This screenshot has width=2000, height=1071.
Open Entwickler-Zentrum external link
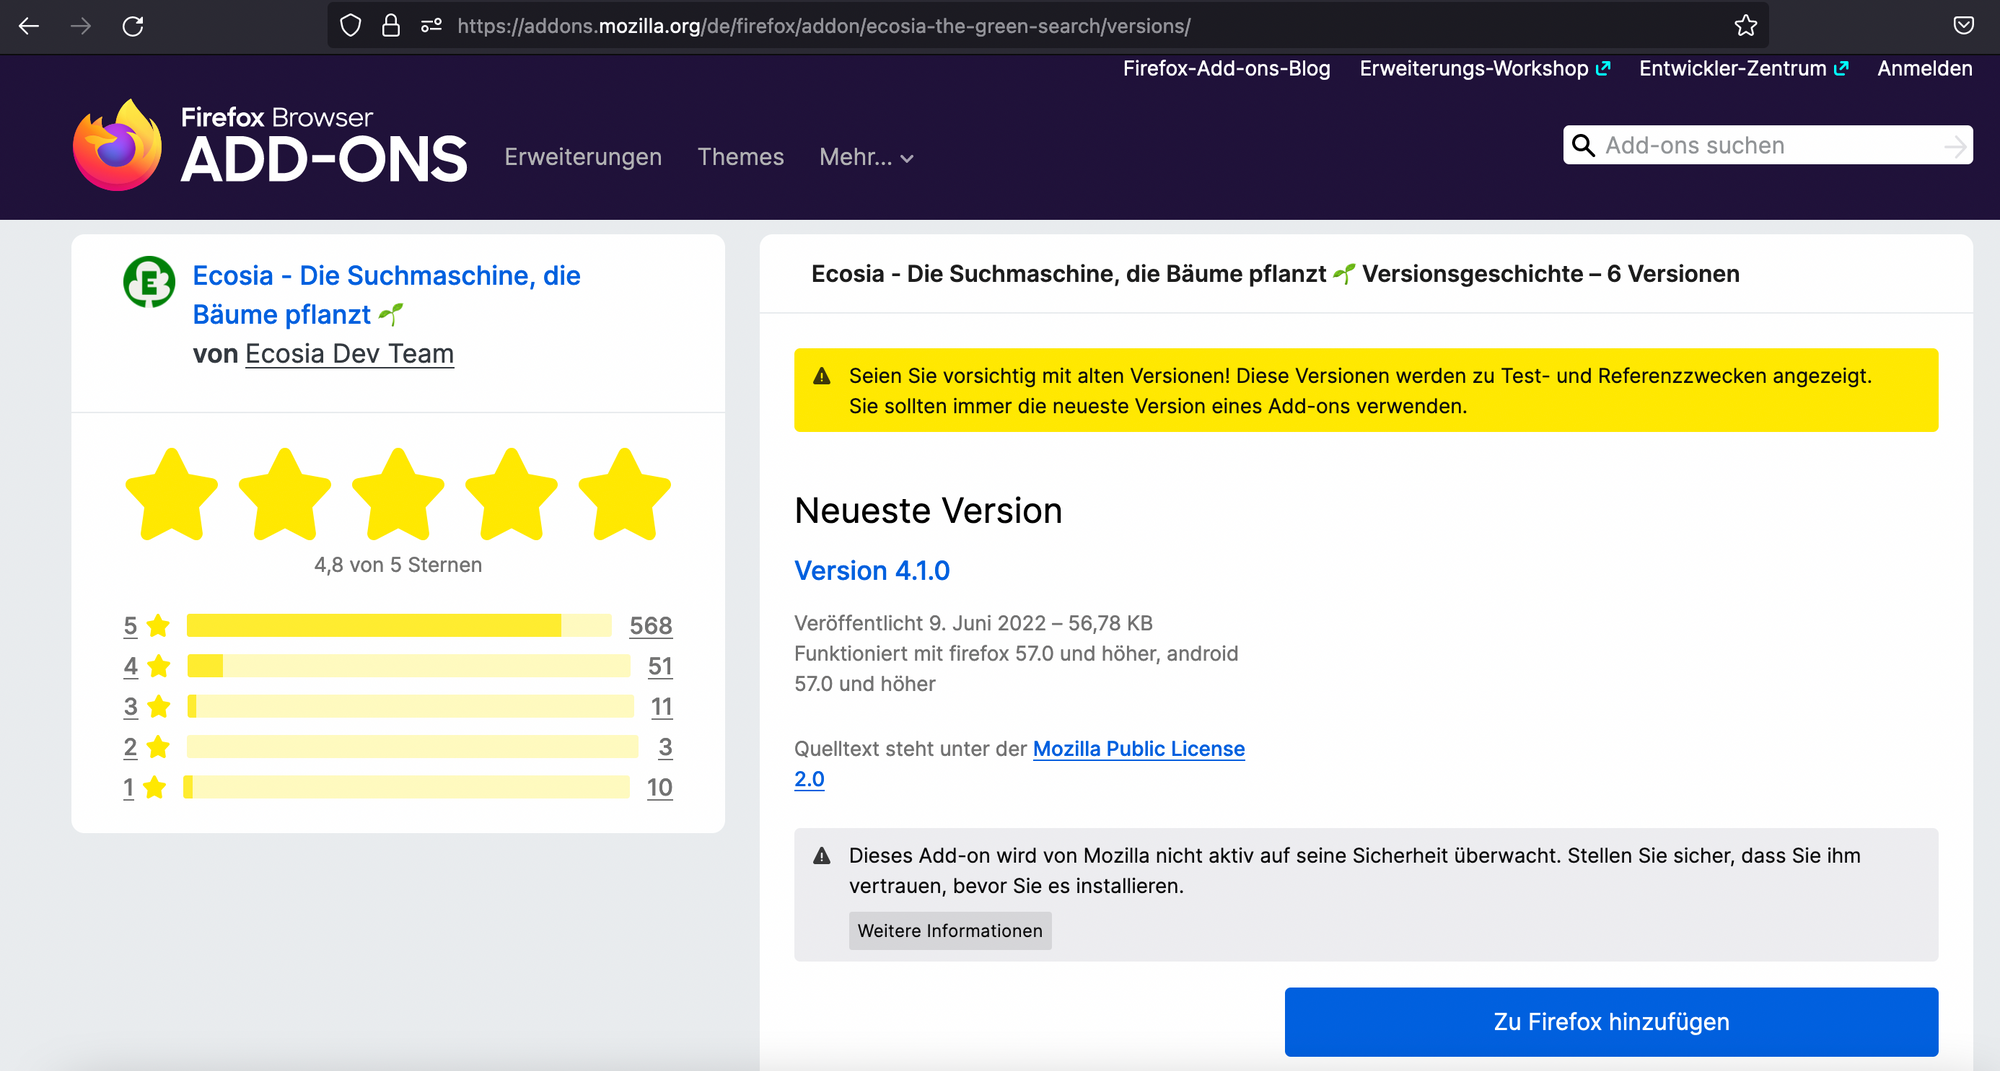(1744, 68)
